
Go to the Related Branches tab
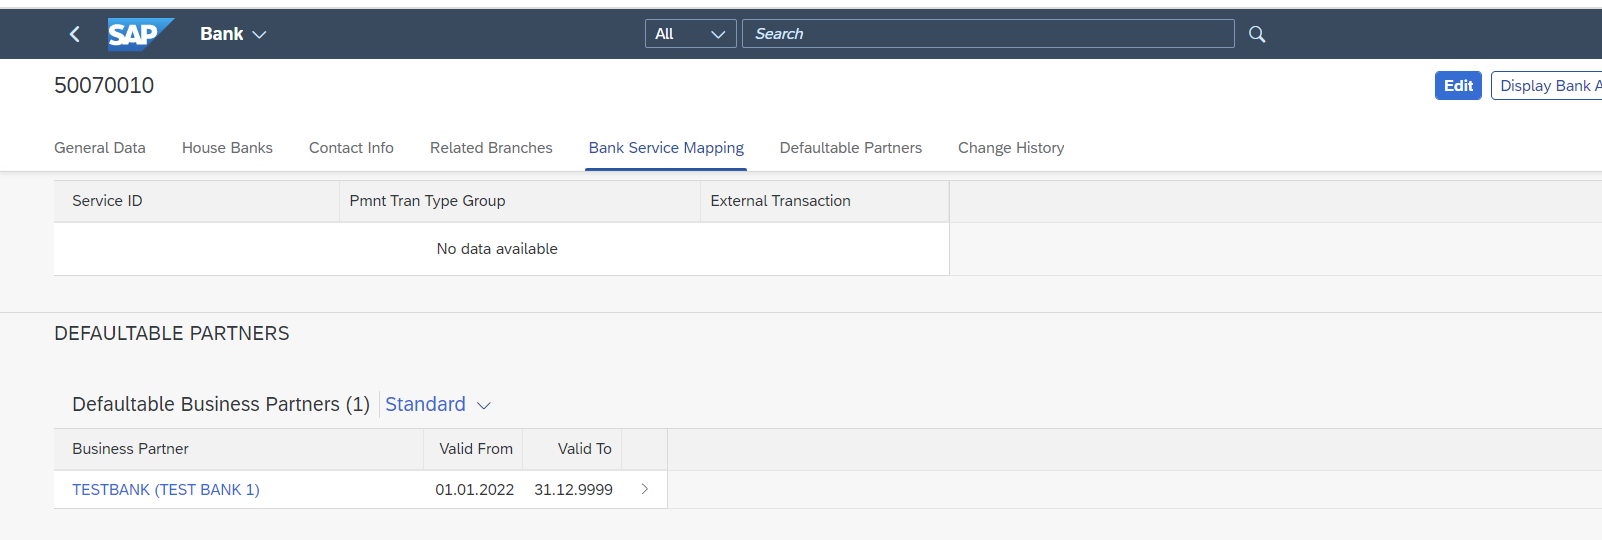(491, 147)
